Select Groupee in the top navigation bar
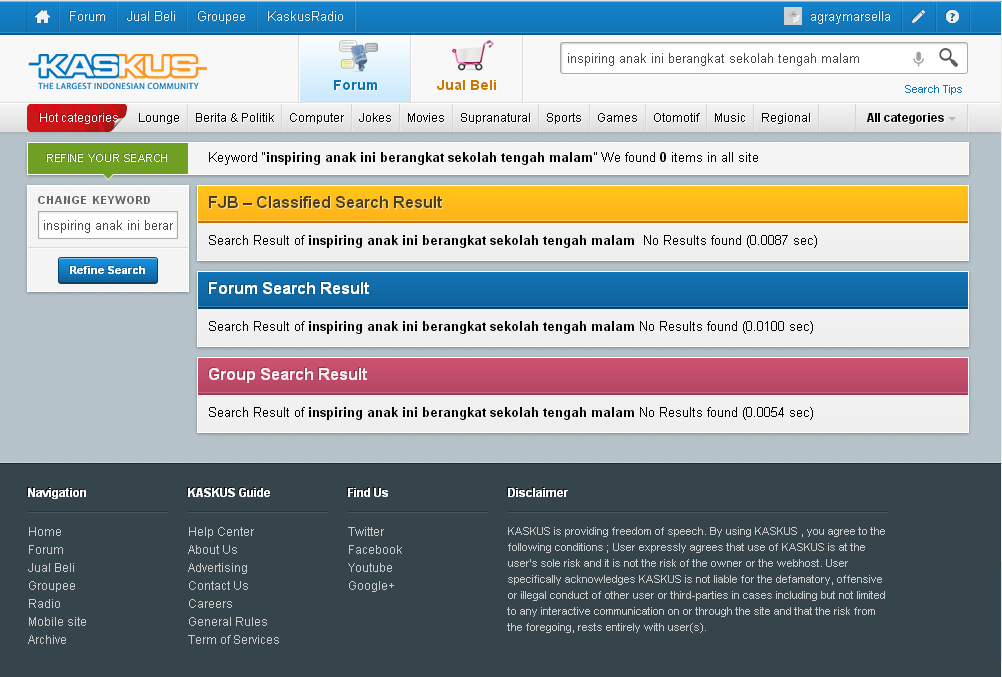This screenshot has width=1002, height=677. pos(221,17)
